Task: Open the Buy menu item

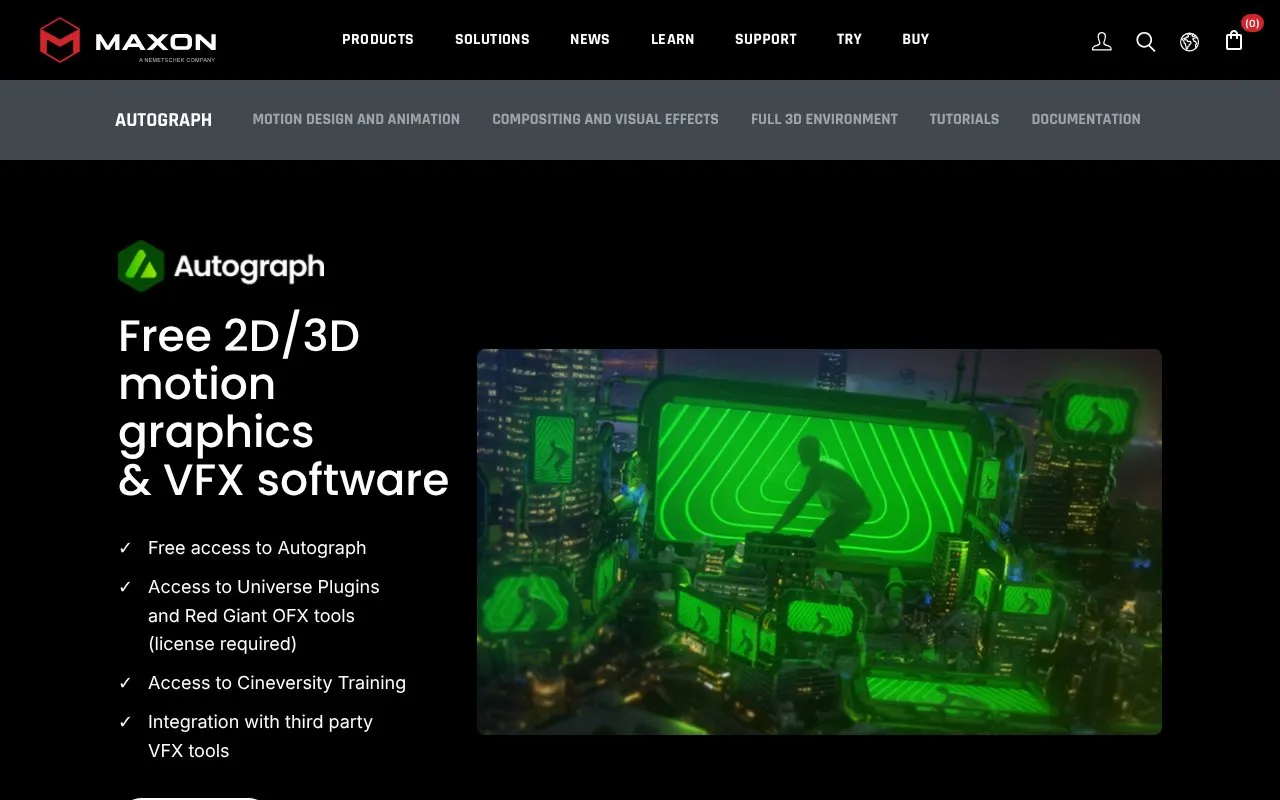Action: pos(916,39)
